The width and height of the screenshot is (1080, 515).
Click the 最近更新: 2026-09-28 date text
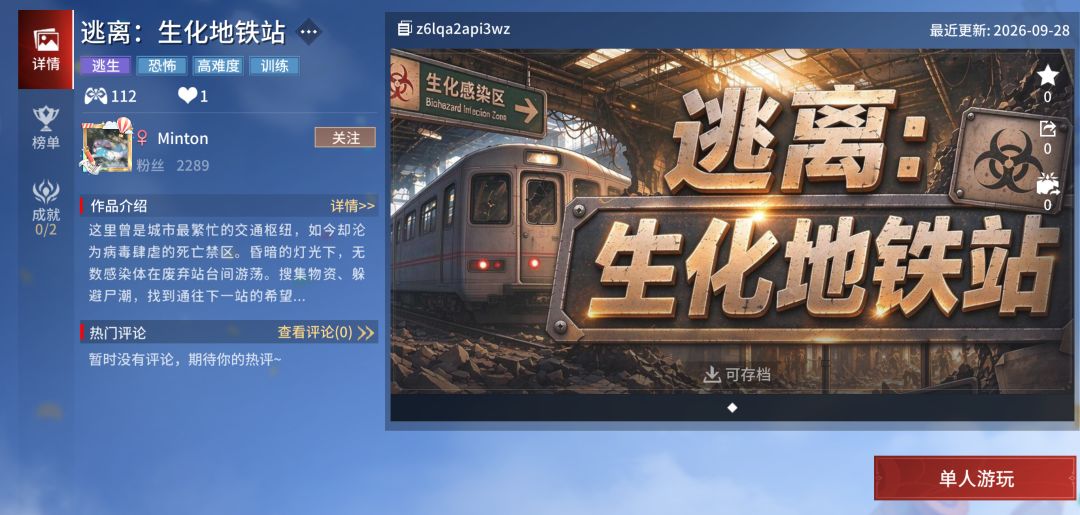(x=999, y=30)
